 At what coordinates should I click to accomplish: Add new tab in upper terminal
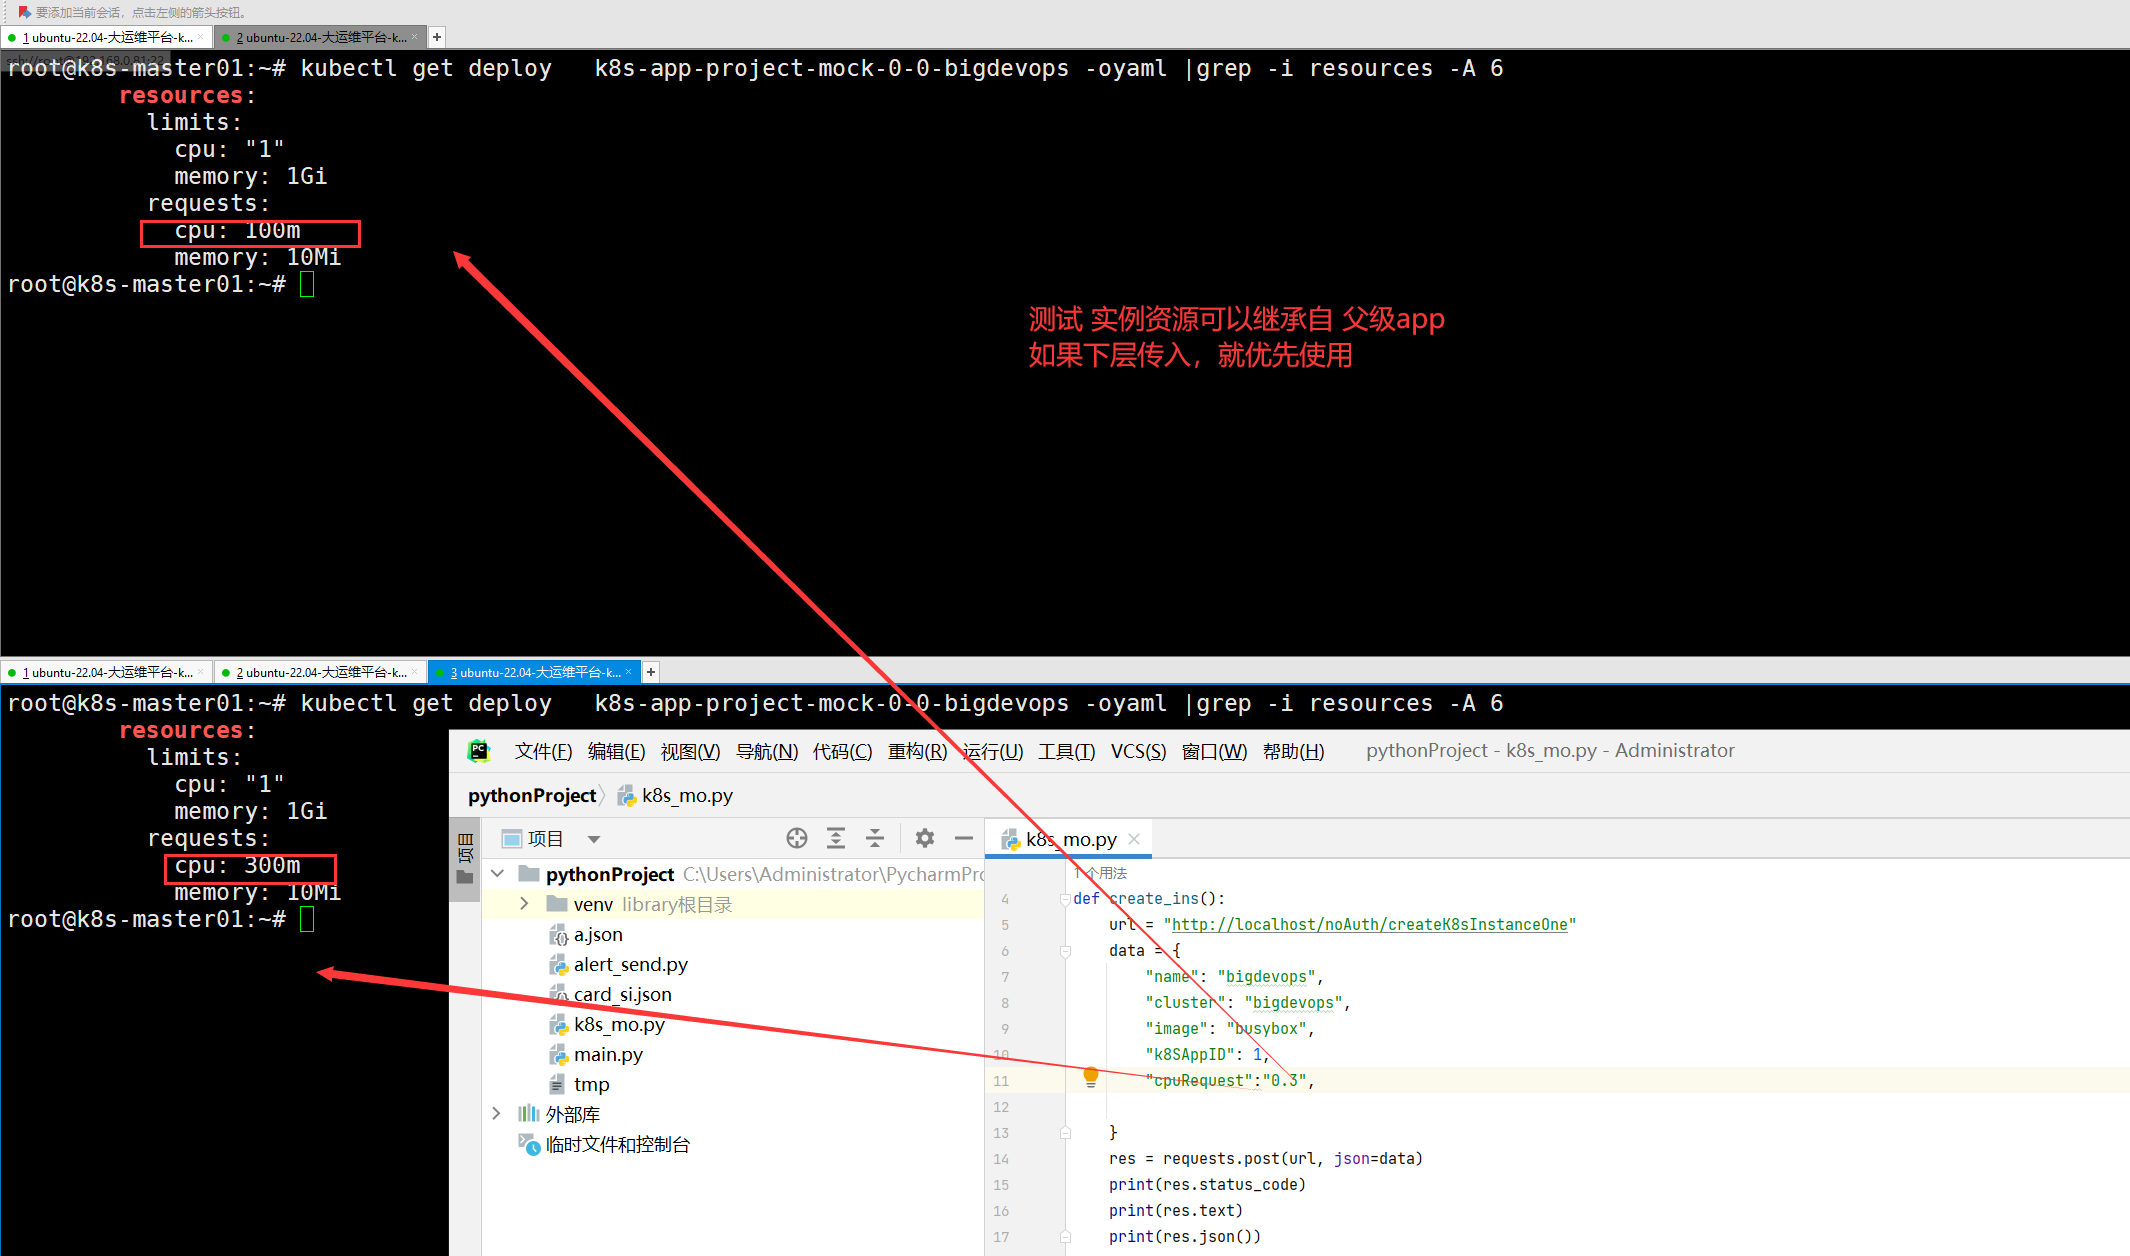pos(437,37)
